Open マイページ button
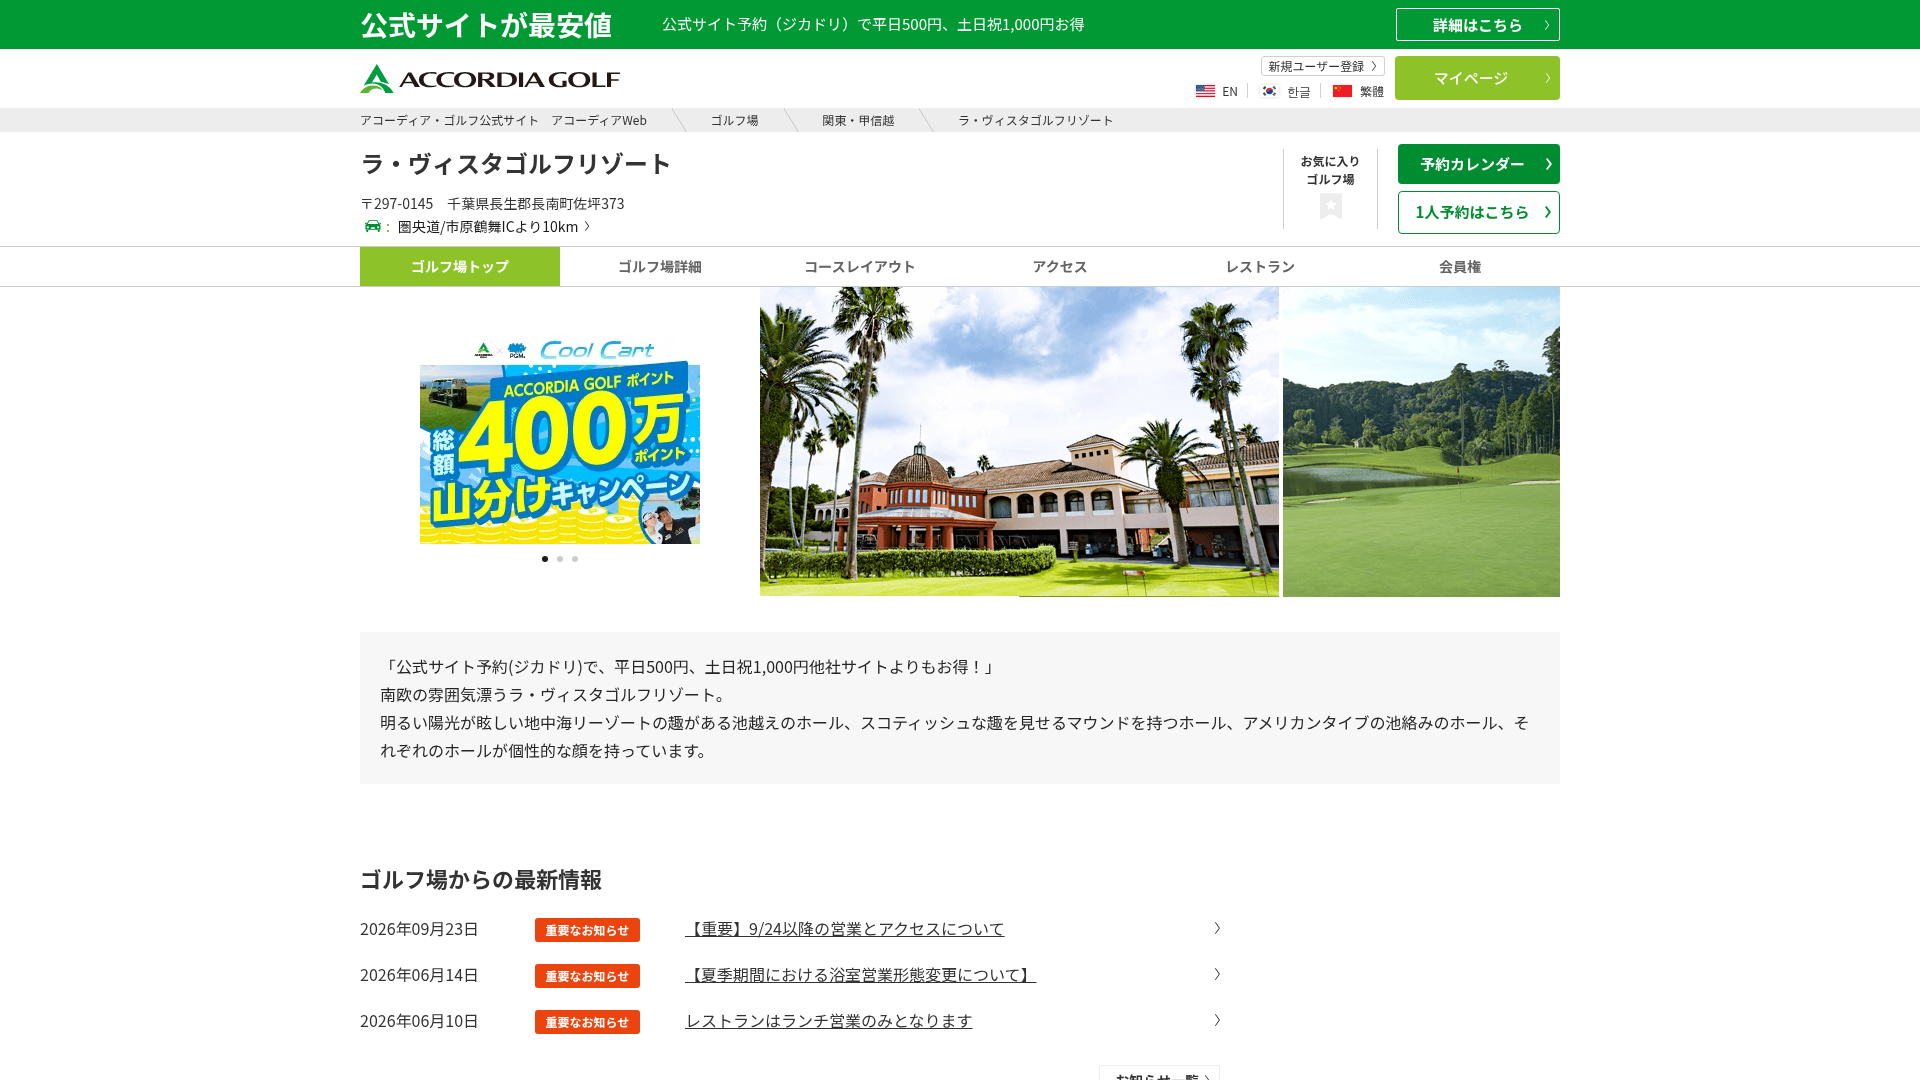 coord(1477,78)
